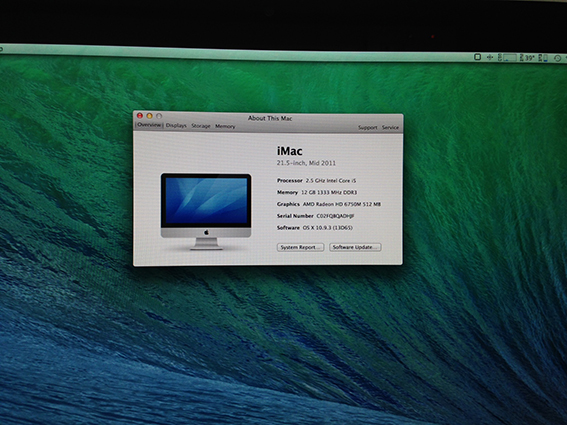Switch to the Memory tab
This screenshot has height=425, width=567.
pyautogui.click(x=225, y=126)
